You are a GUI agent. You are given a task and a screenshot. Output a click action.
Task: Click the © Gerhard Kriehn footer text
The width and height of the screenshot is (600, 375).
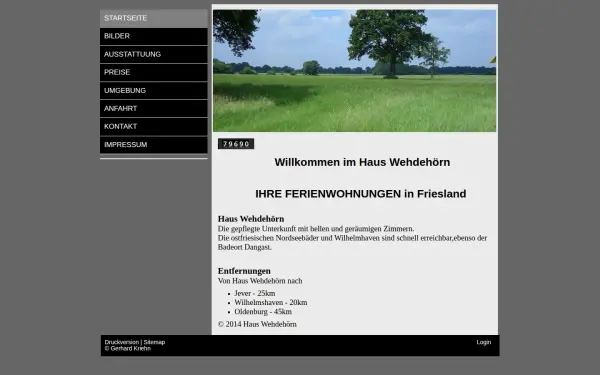pos(128,349)
